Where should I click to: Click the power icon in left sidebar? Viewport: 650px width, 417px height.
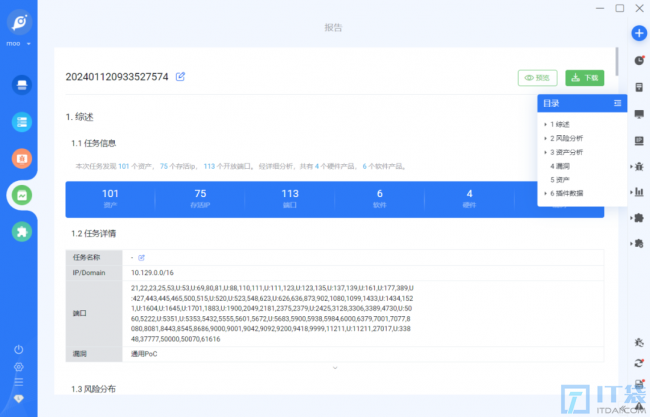point(19,349)
